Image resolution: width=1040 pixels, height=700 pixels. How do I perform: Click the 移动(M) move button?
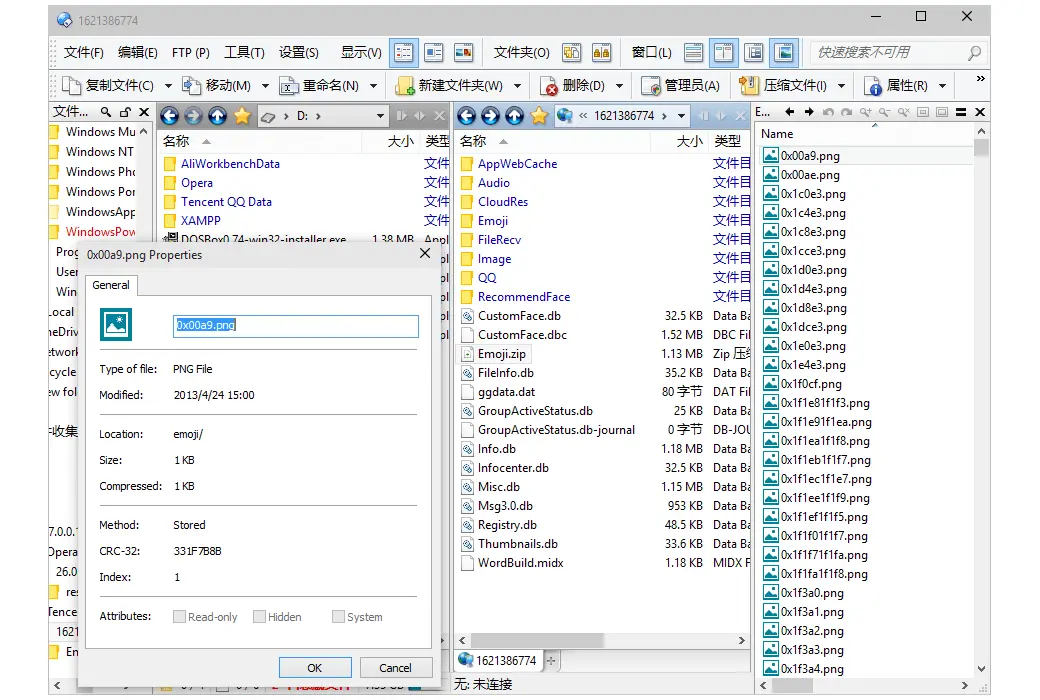[217, 86]
